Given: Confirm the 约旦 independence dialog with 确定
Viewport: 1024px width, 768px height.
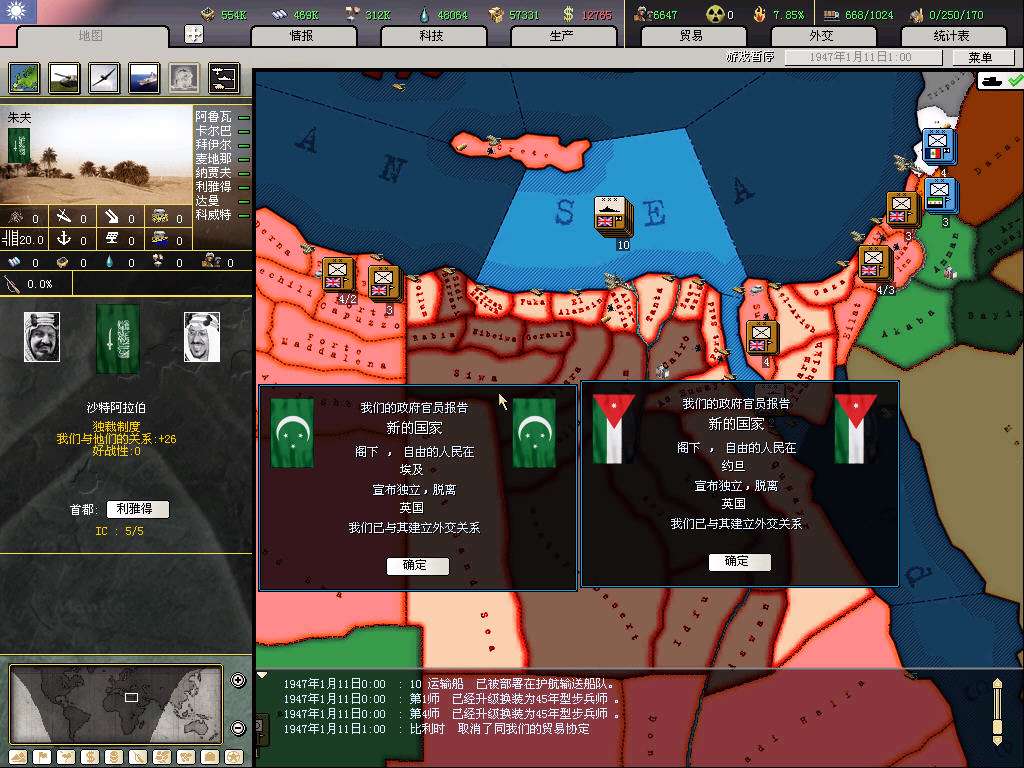Looking at the screenshot, I should [x=739, y=562].
